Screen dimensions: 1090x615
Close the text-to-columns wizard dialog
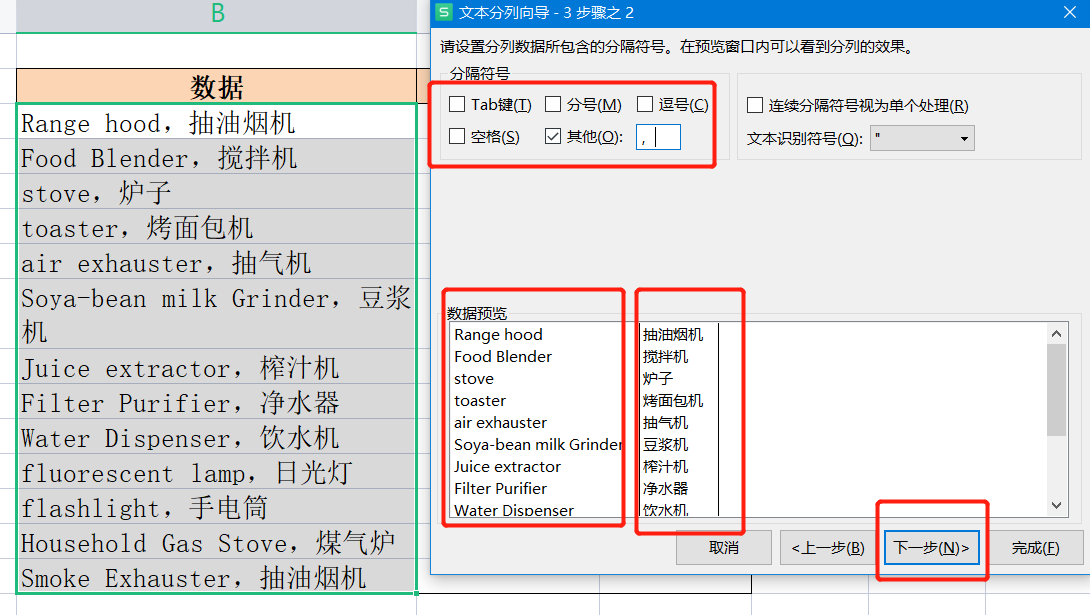tap(1070, 13)
